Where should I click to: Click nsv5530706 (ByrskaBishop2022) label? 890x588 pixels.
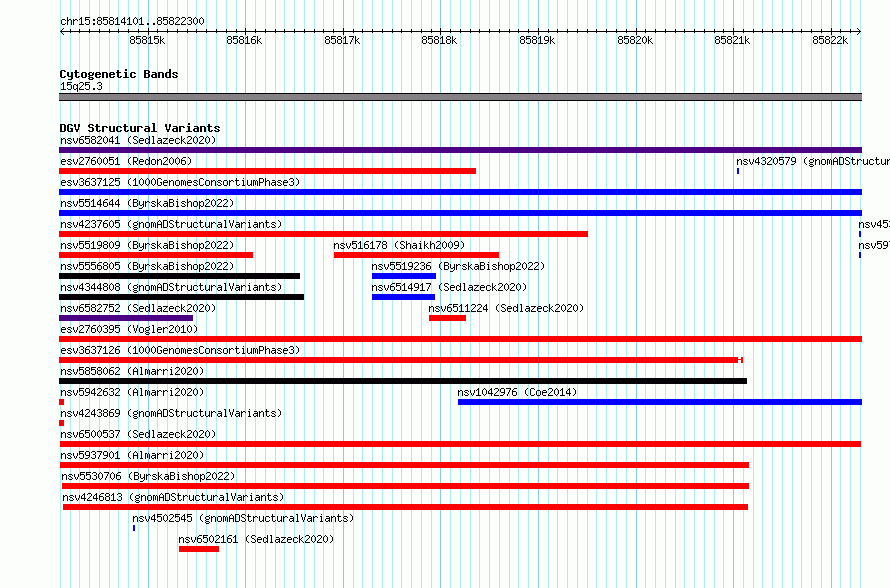coord(148,476)
